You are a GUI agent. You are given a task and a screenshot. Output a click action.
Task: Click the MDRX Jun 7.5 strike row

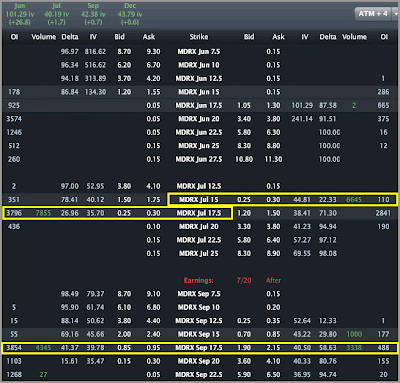200,52
